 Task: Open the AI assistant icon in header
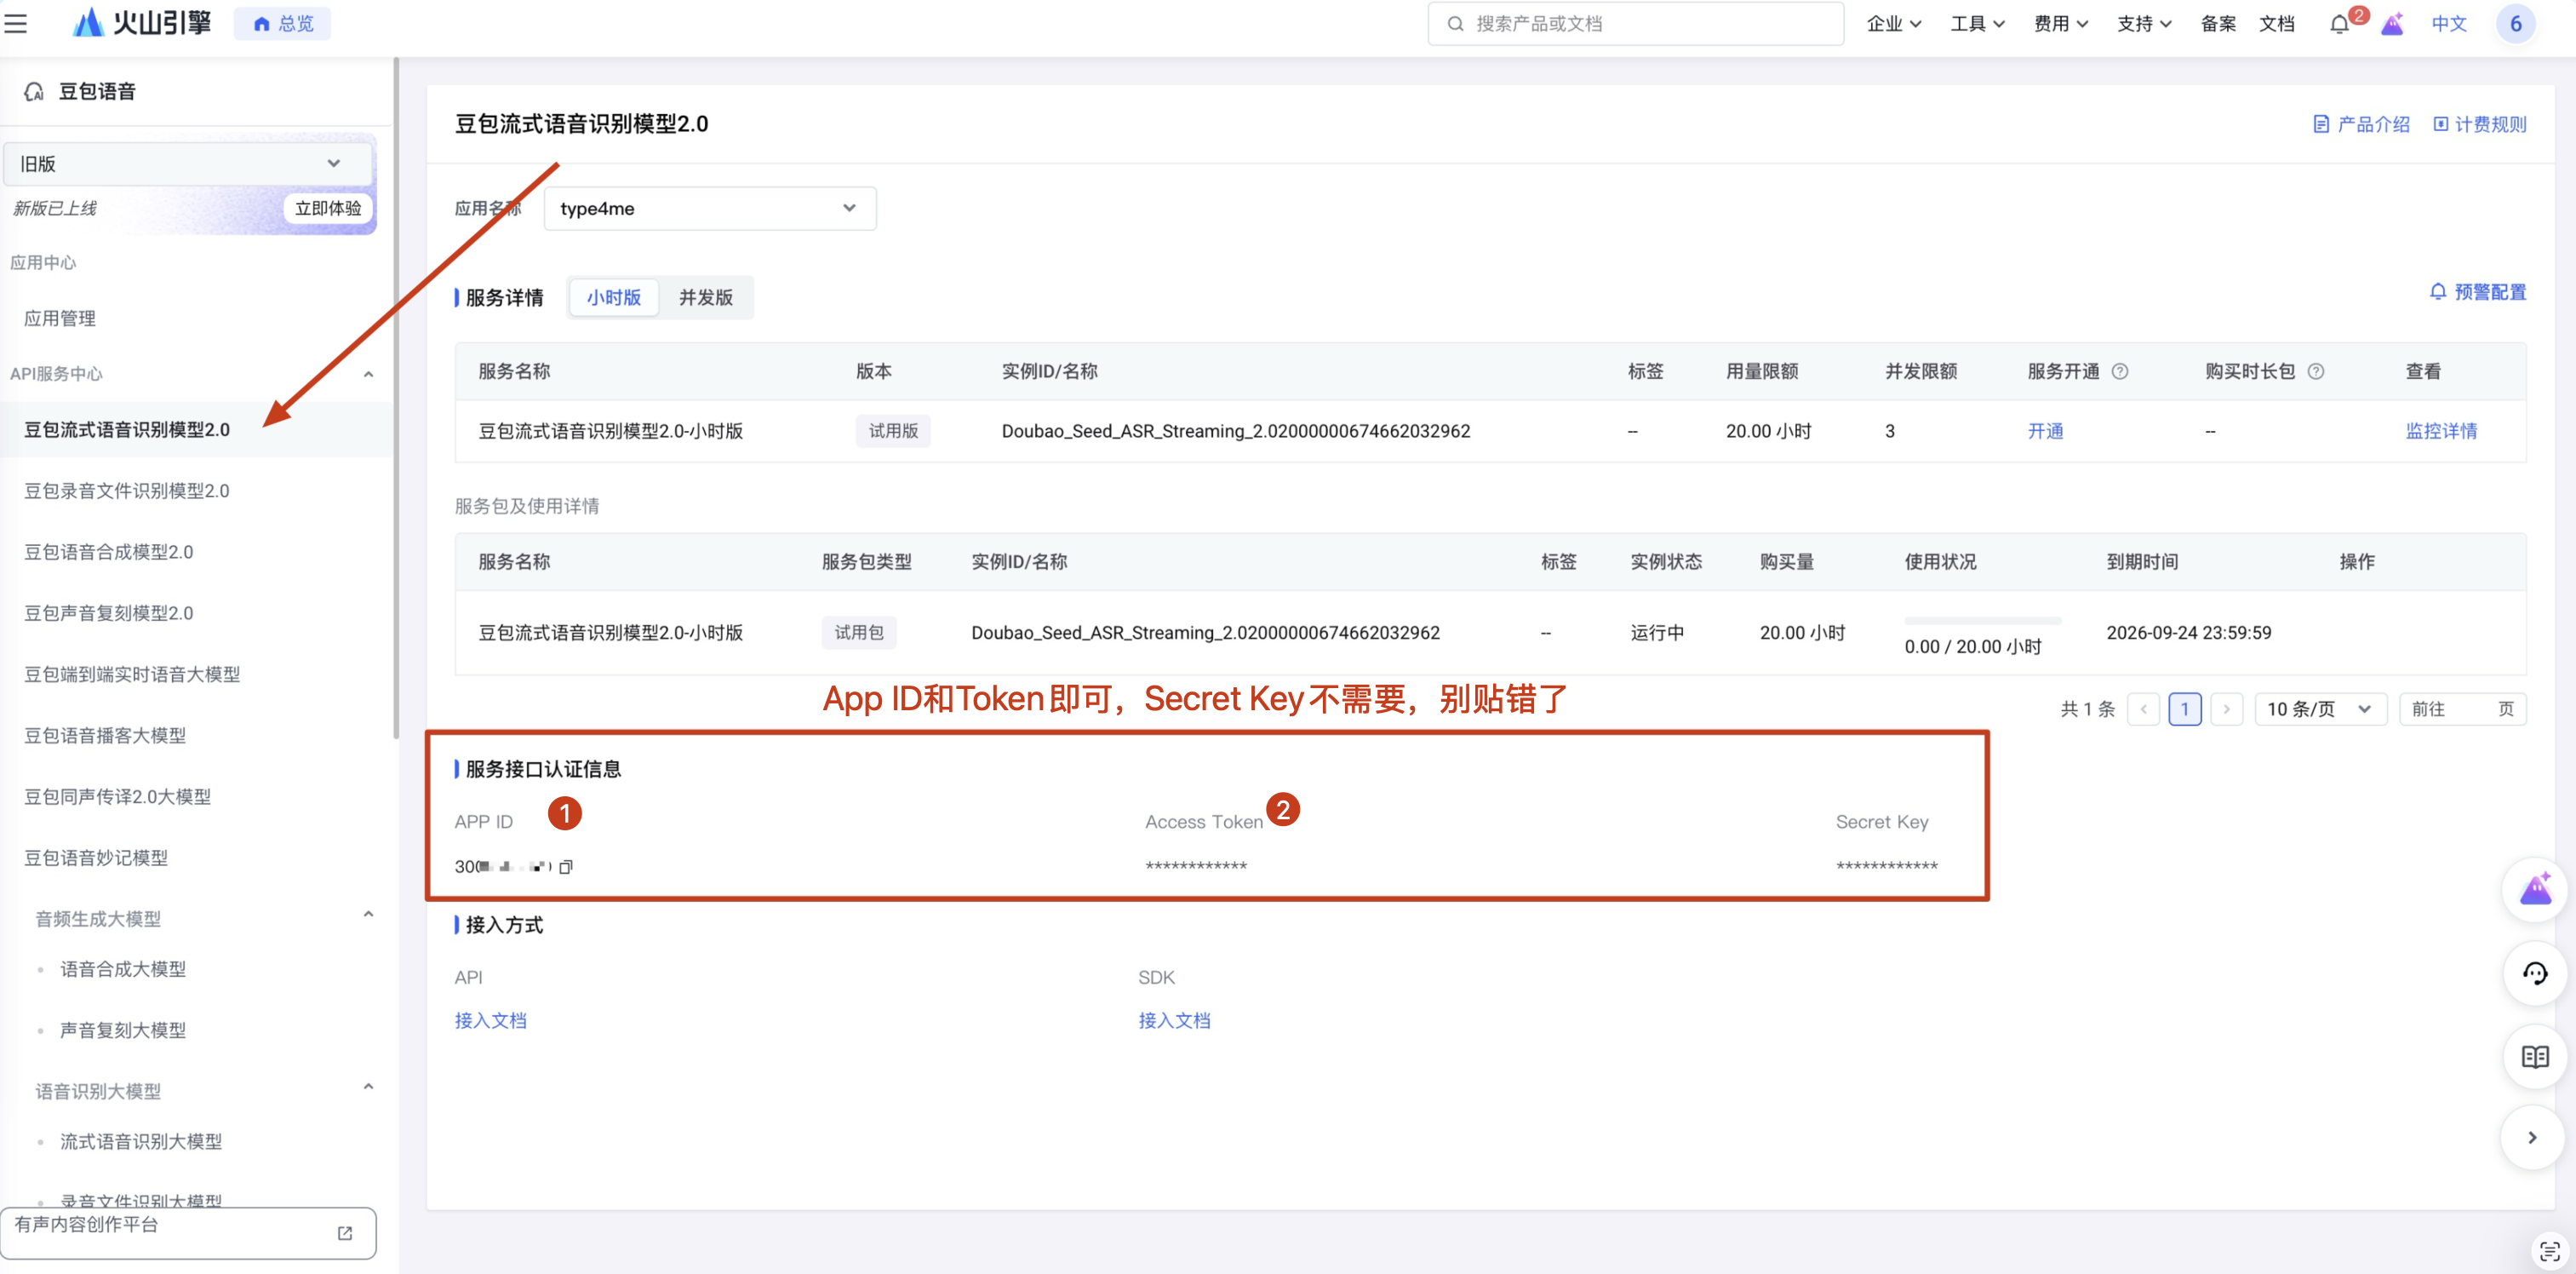click(2391, 24)
